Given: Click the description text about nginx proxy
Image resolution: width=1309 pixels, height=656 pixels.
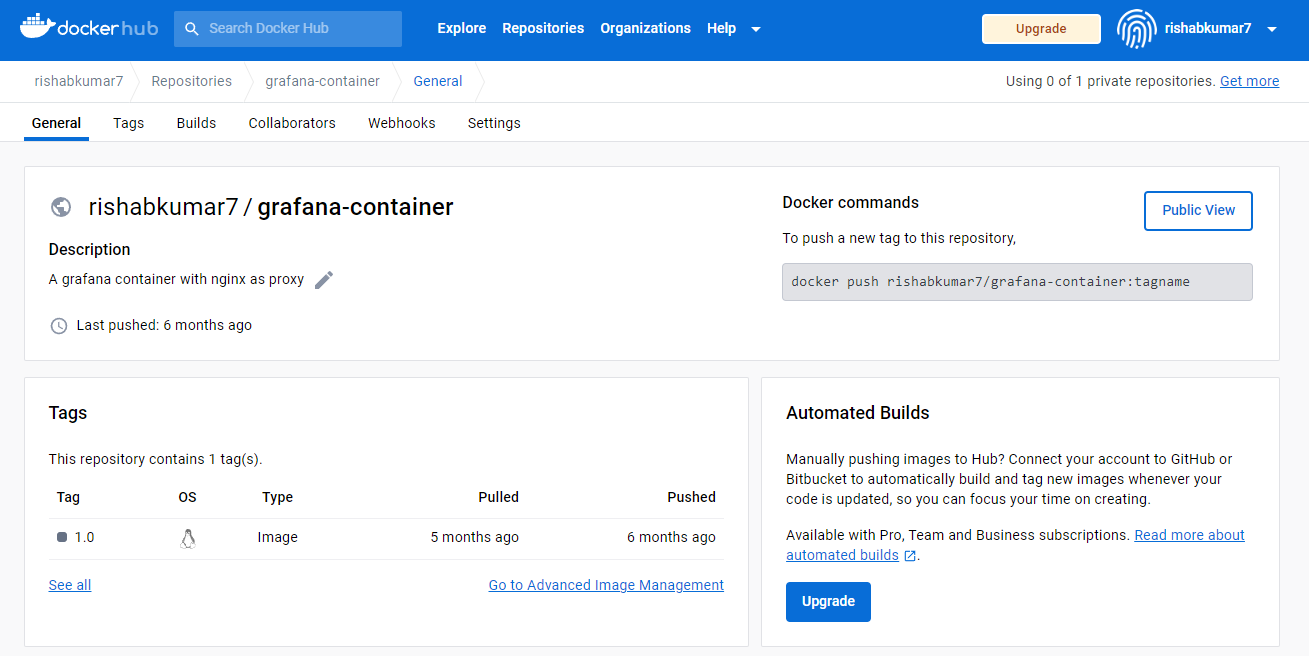Looking at the screenshot, I should pos(176,279).
